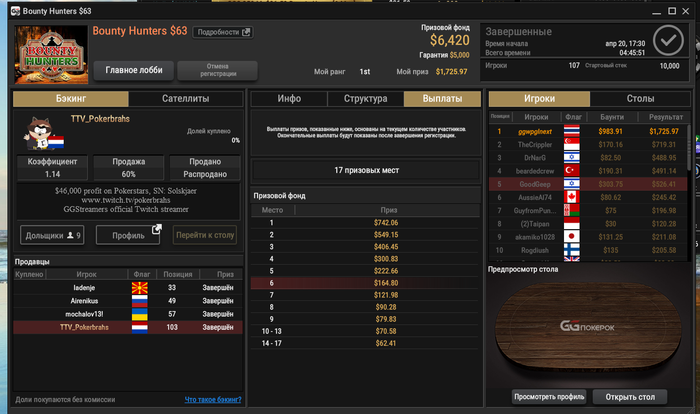Viewport: 700px width, 414px height.
Task: Click the external link icon beside Профиль
Action: [156, 229]
